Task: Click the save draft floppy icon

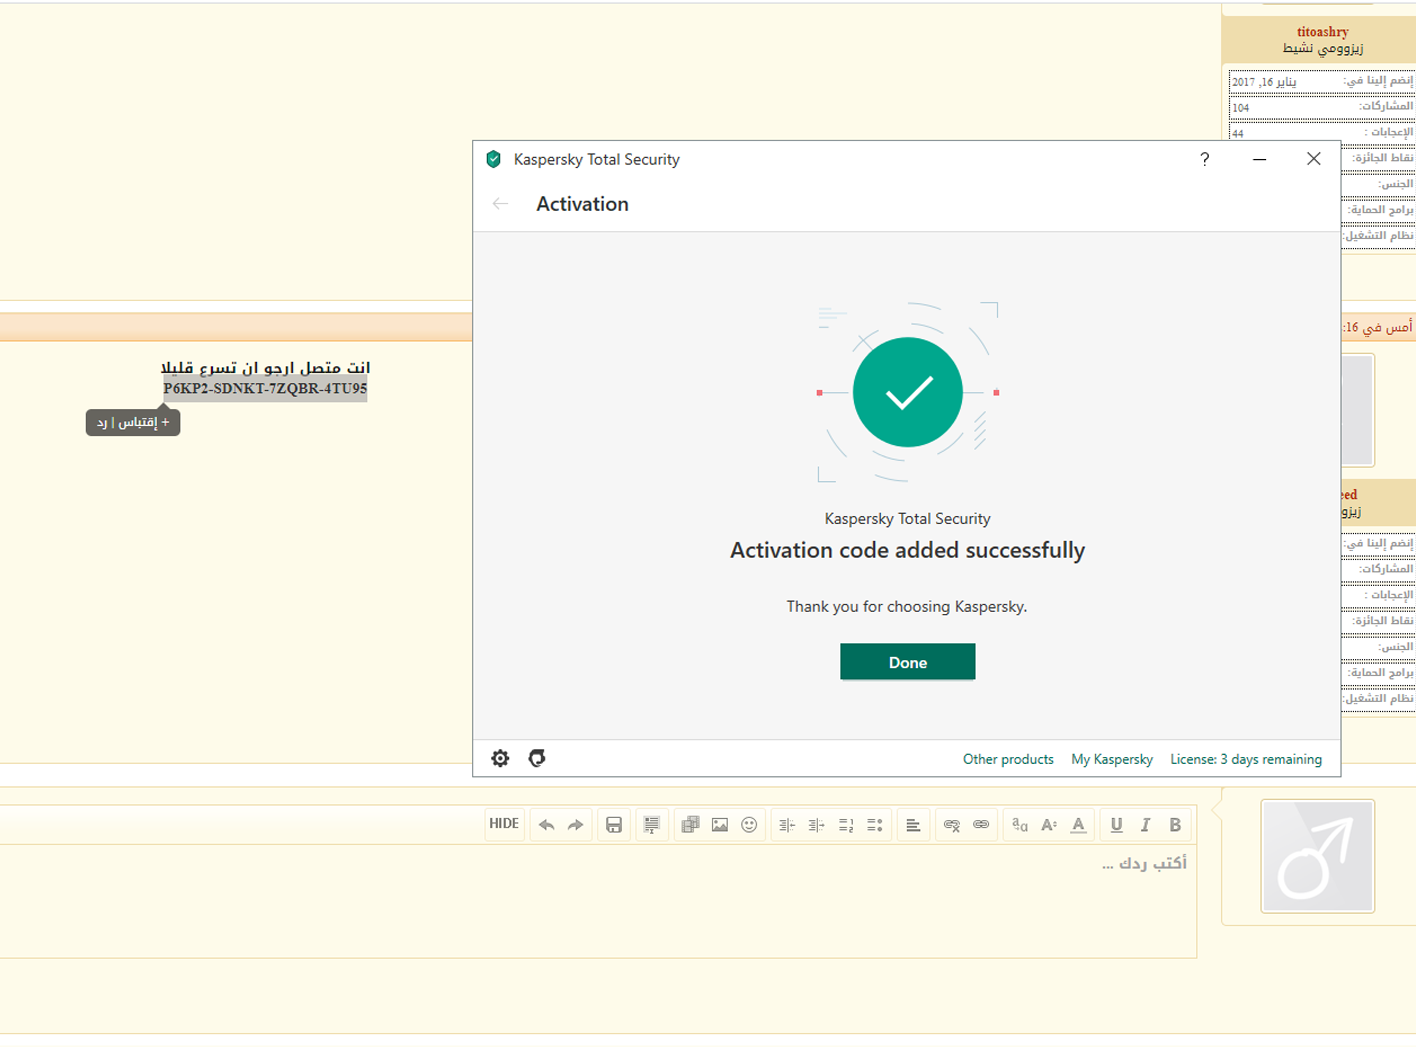Action: tap(614, 825)
